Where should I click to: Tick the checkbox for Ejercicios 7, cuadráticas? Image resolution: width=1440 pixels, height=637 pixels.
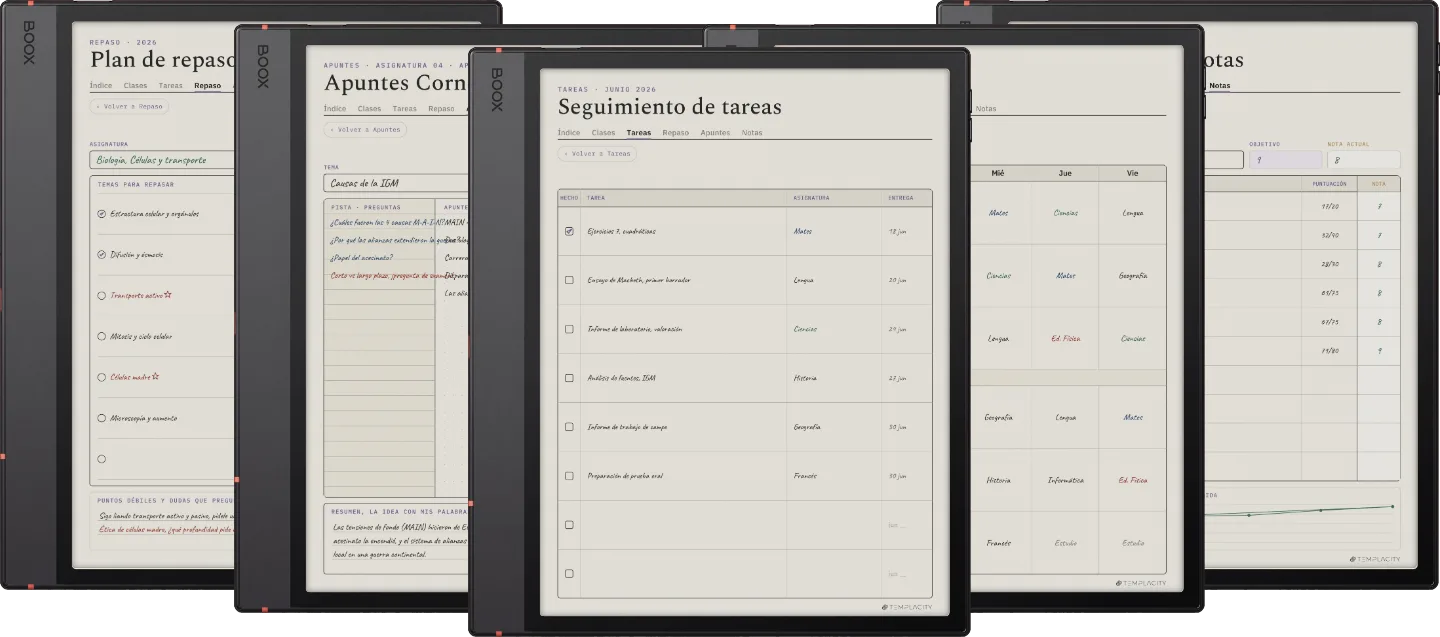[x=569, y=231]
